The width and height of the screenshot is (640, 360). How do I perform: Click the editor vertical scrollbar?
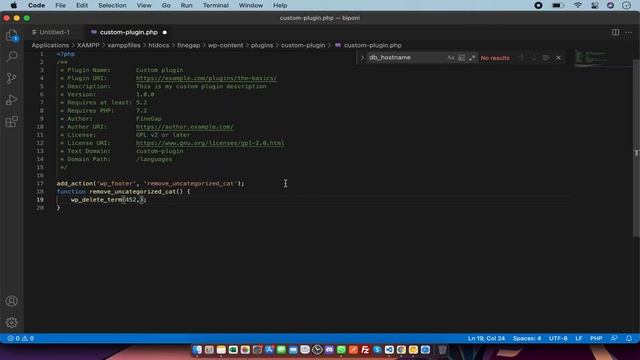pos(636,147)
